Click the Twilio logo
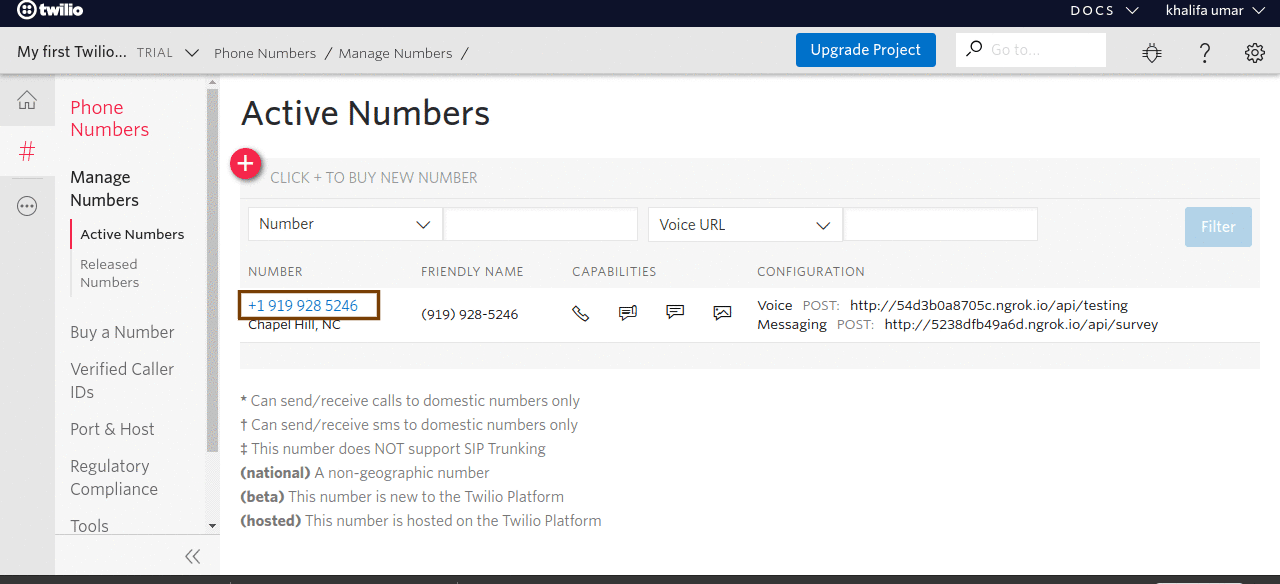The height and width of the screenshot is (584, 1280). (50, 11)
